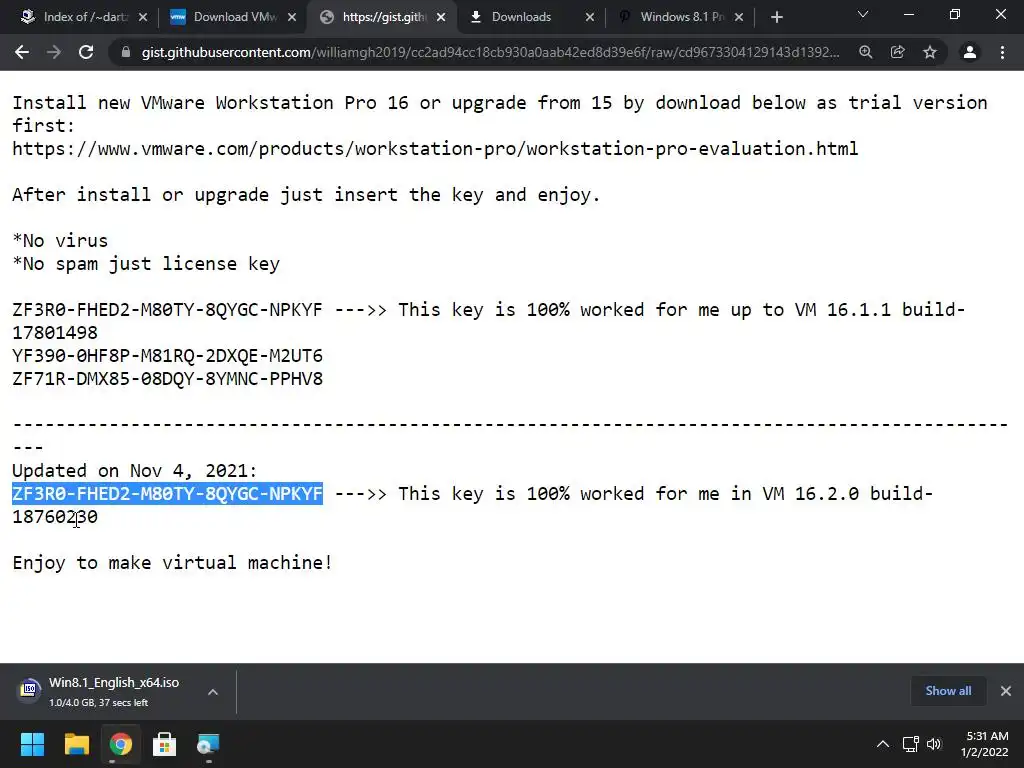Click 'After install or upgrade' sentence
Viewport: 1024px width, 768px height.
point(306,195)
